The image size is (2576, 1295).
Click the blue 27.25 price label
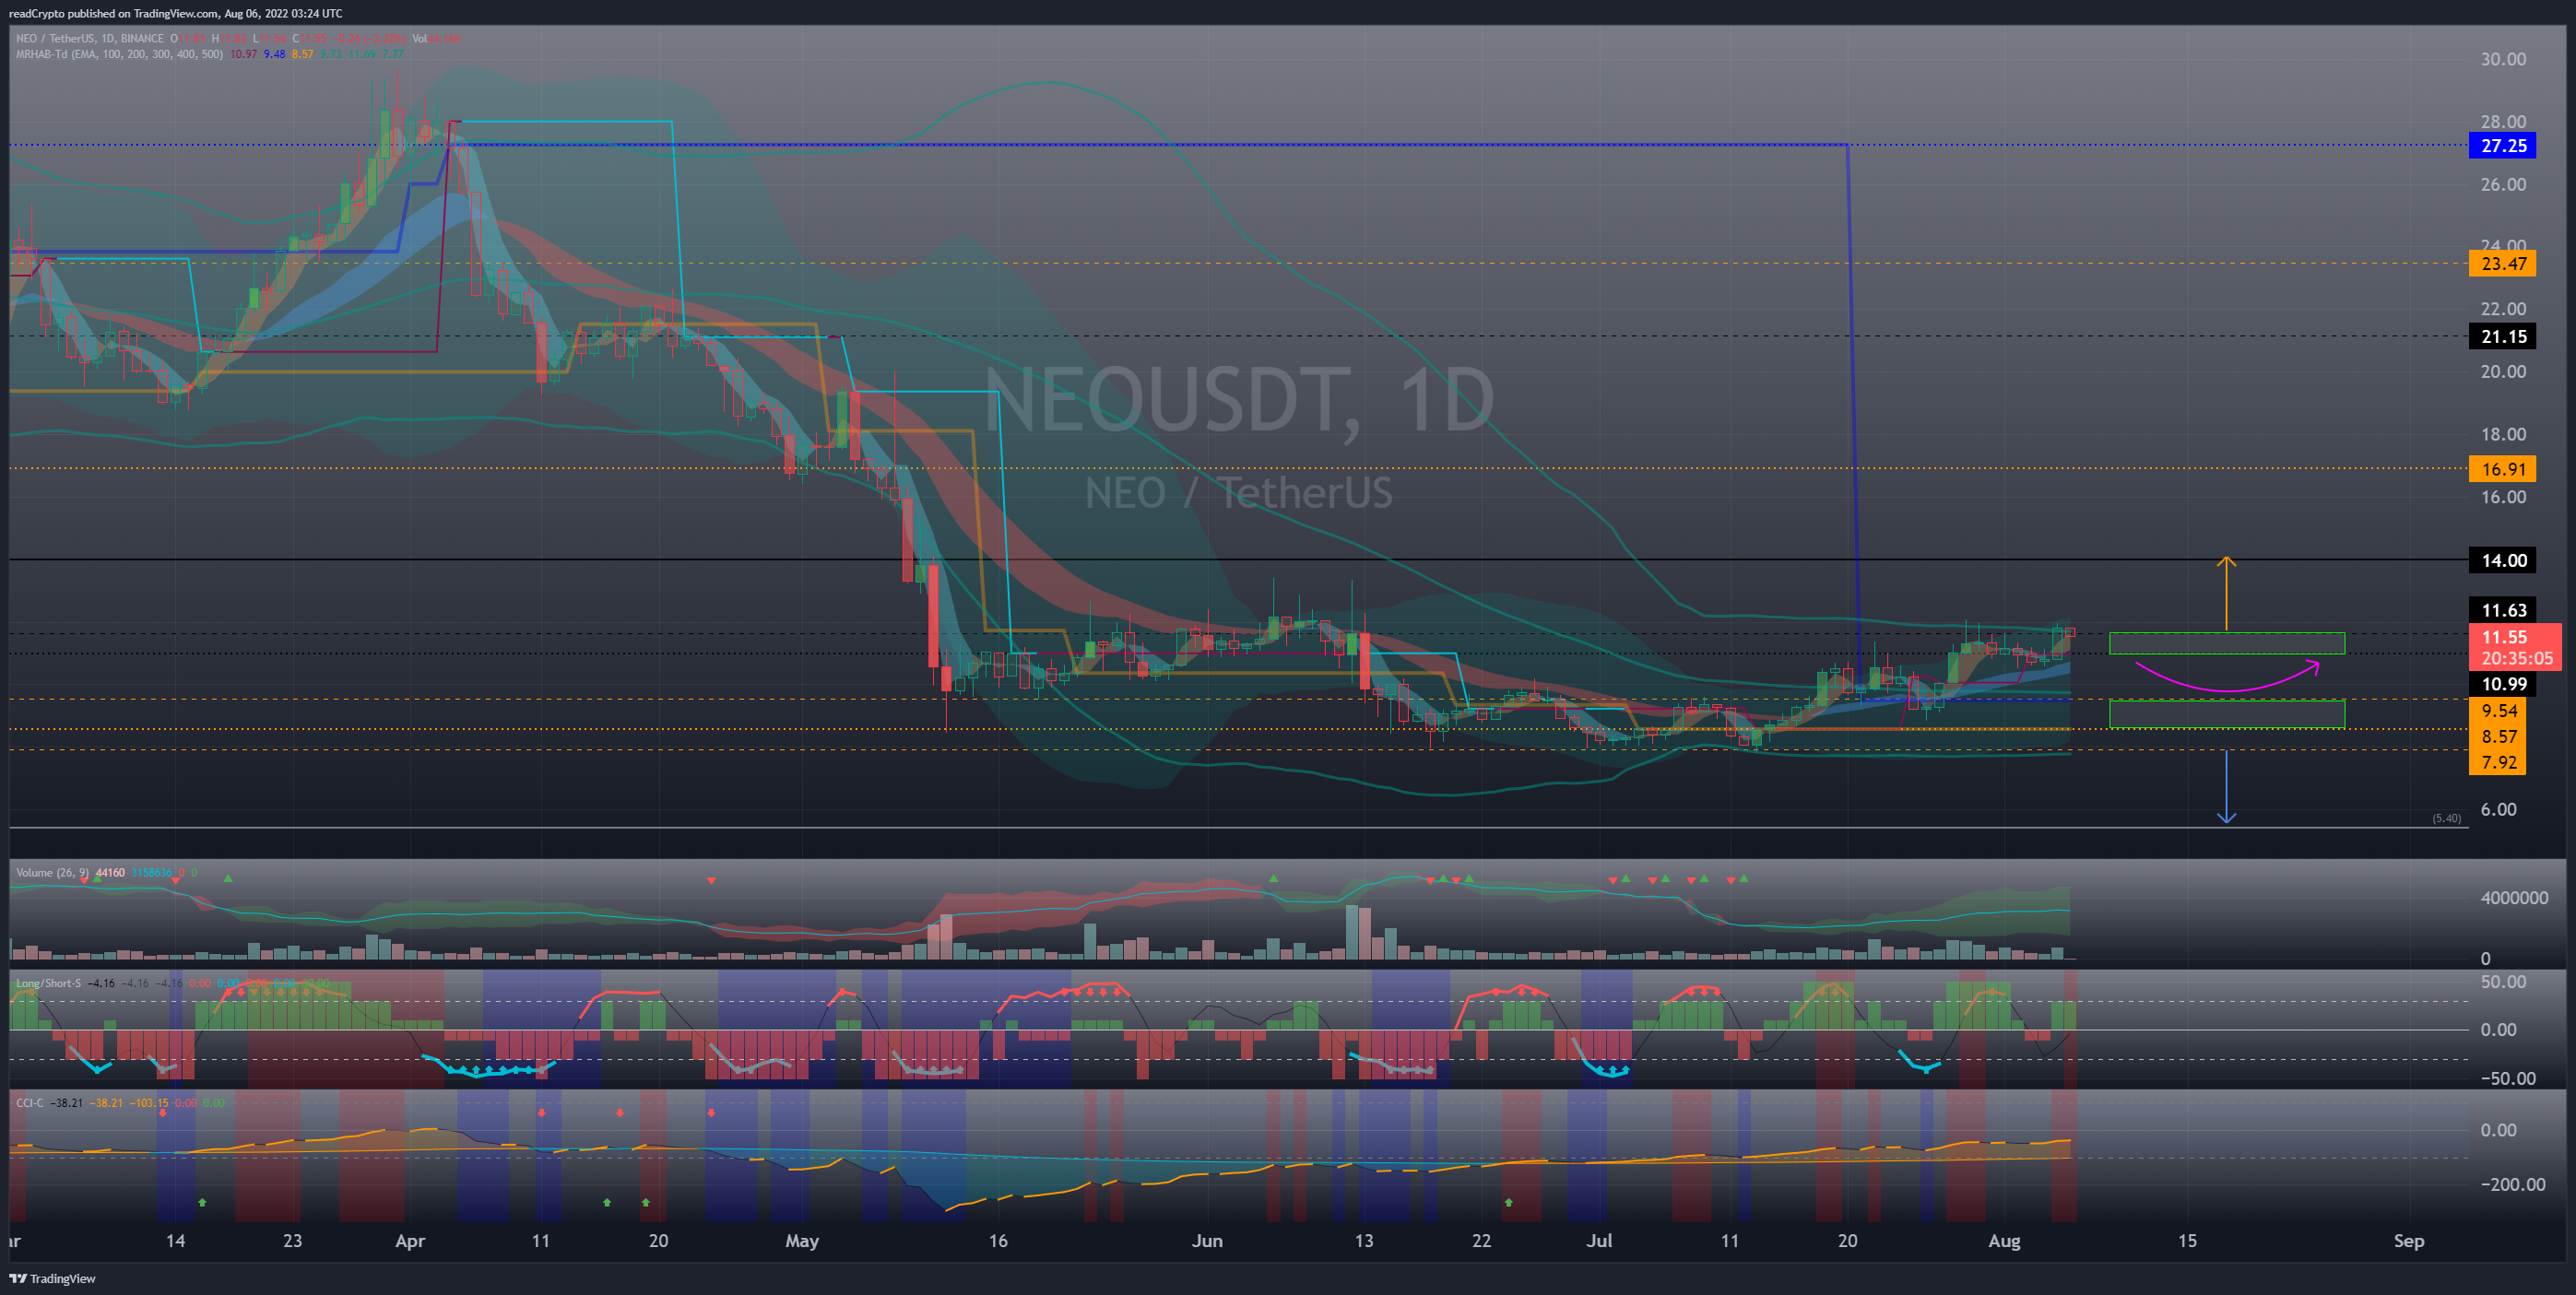tap(2503, 146)
